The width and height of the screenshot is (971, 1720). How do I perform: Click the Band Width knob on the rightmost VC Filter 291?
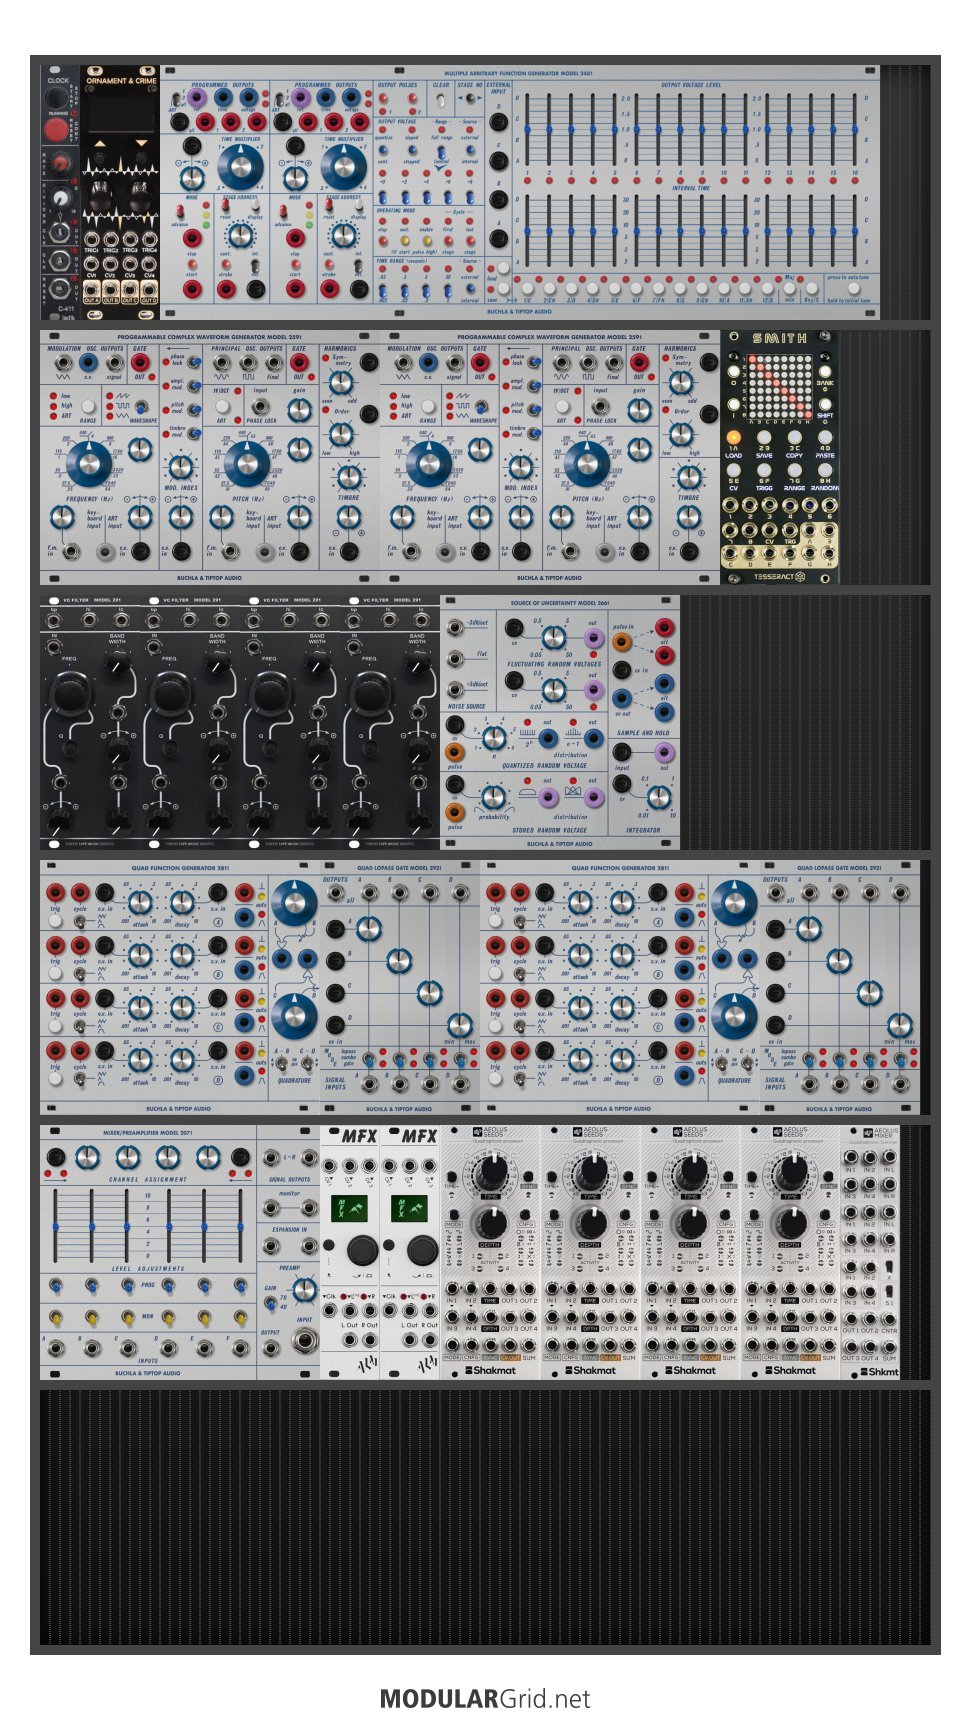[x=418, y=662]
